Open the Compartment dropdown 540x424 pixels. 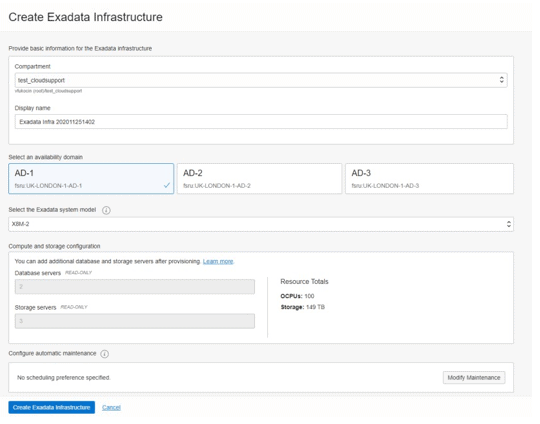pyautogui.click(x=261, y=80)
